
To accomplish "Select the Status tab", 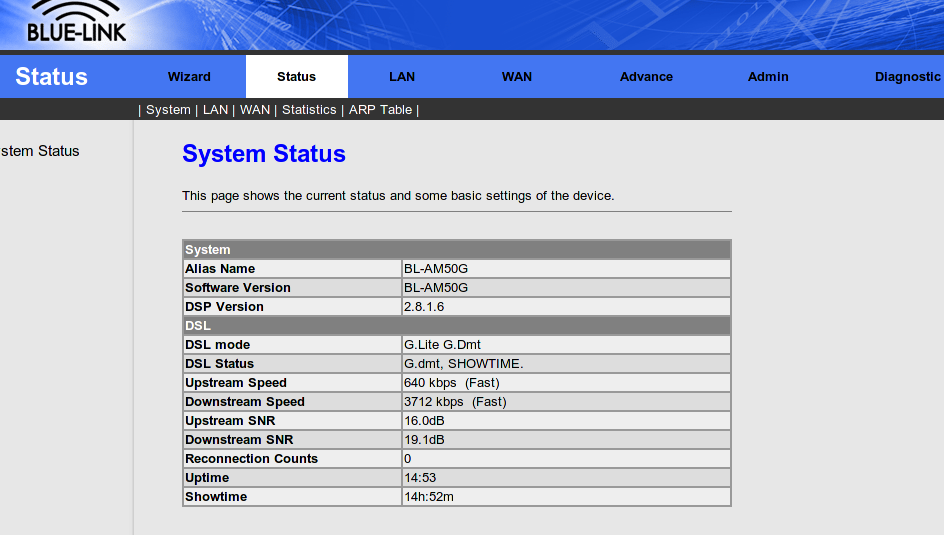I will pyautogui.click(x=296, y=76).
